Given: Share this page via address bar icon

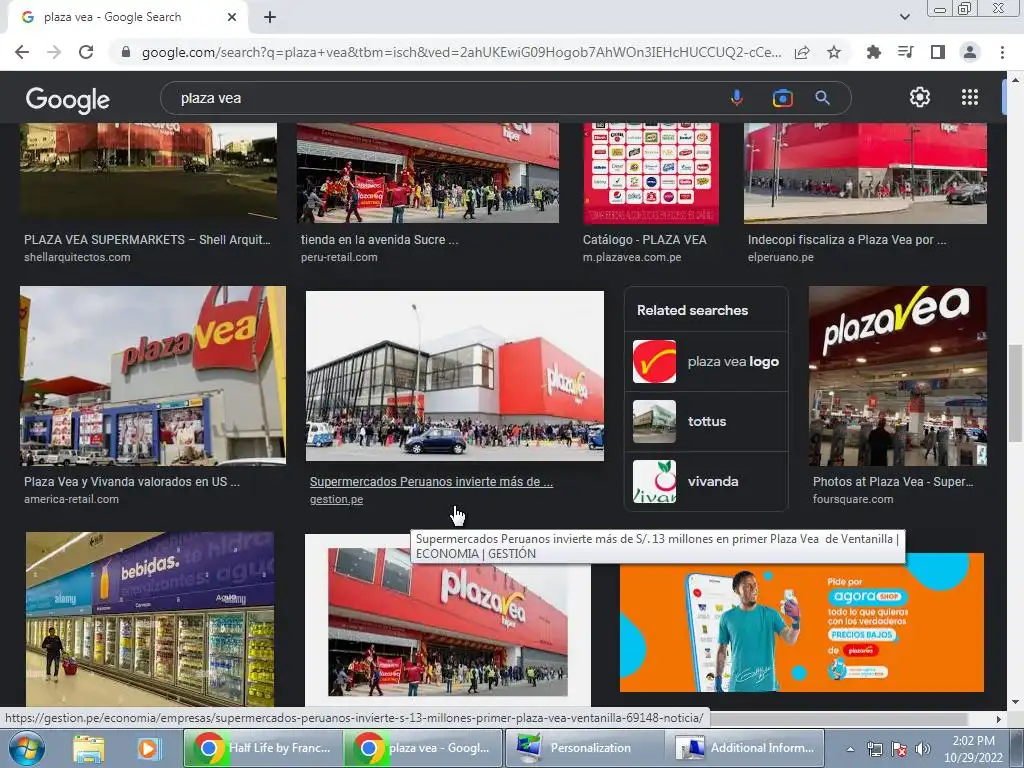Looking at the screenshot, I should click(x=802, y=52).
